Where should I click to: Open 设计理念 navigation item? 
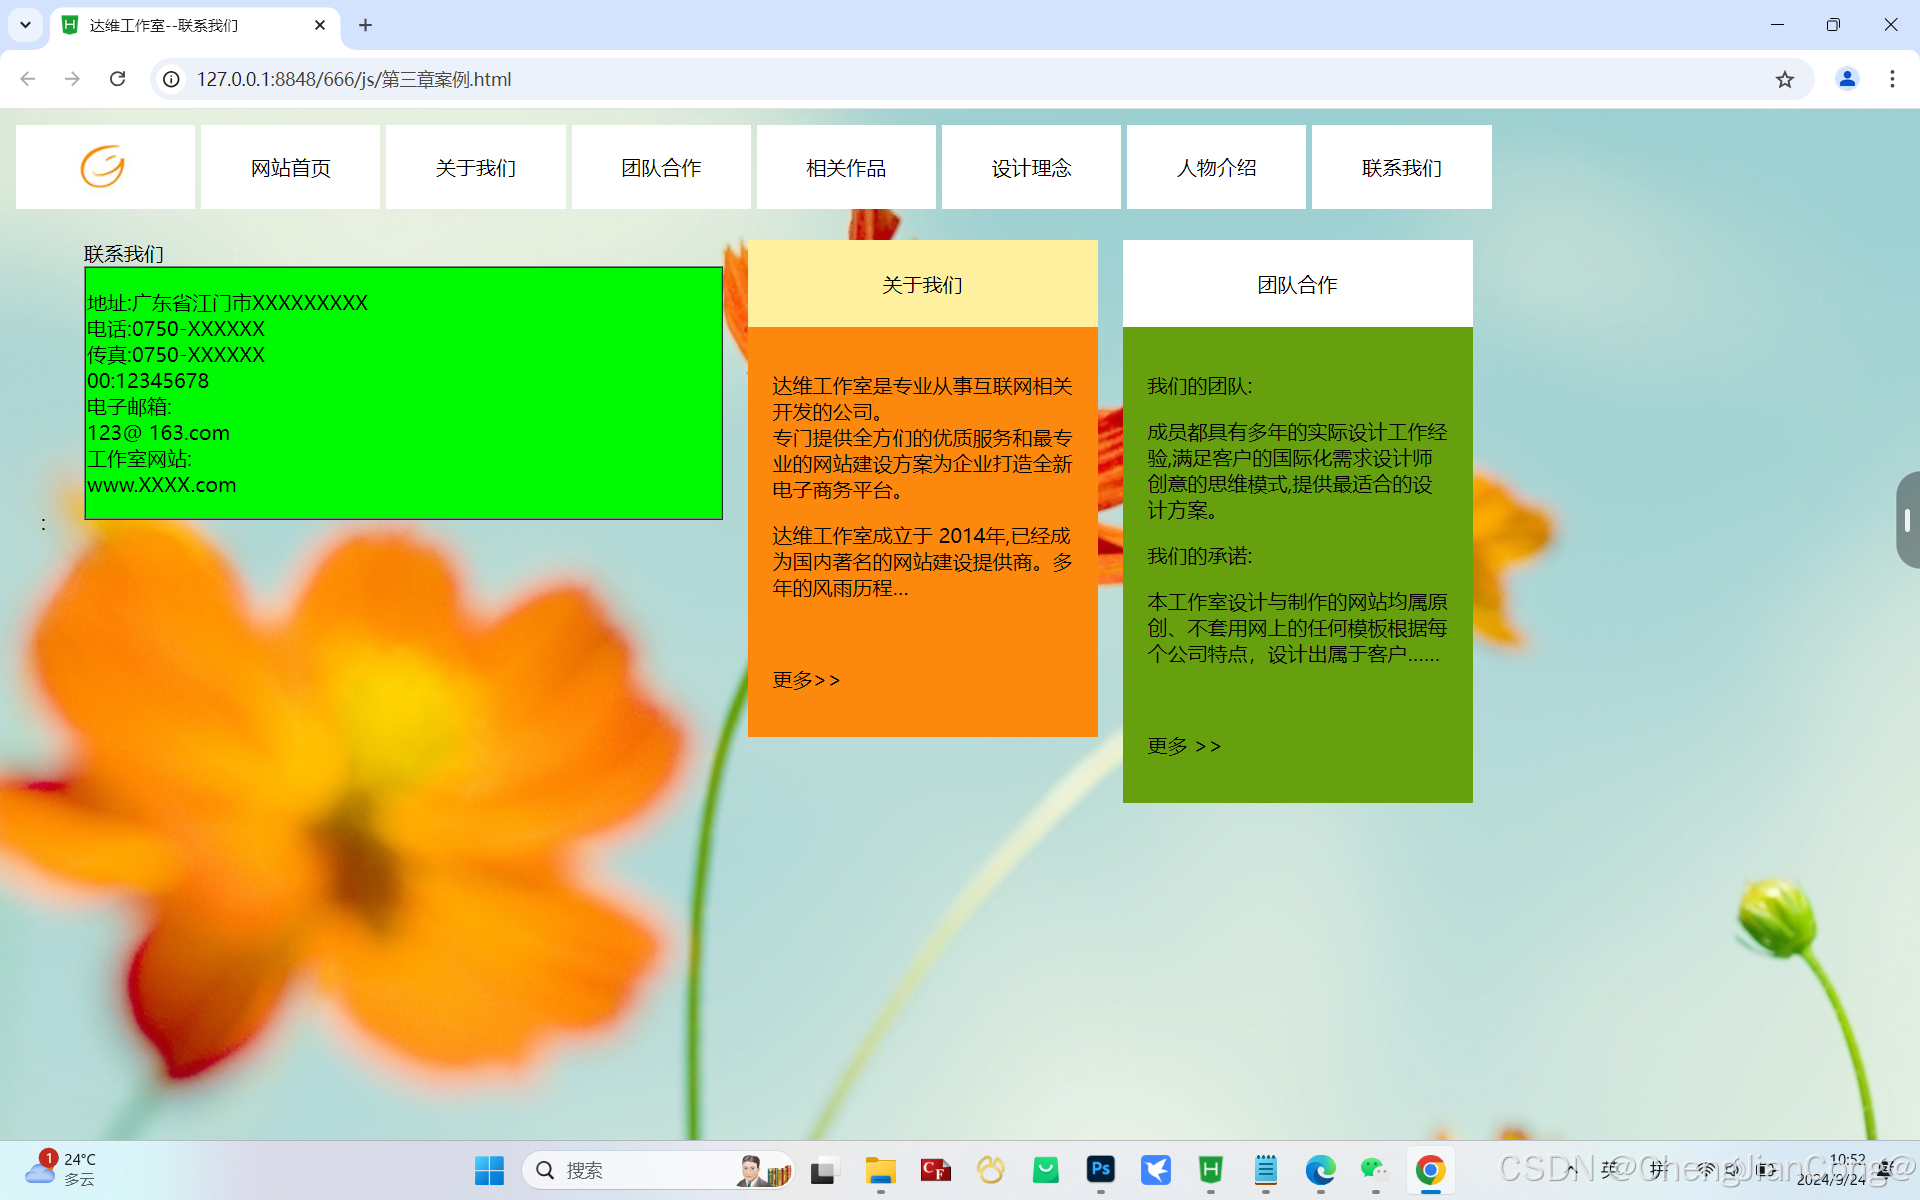click(1031, 168)
